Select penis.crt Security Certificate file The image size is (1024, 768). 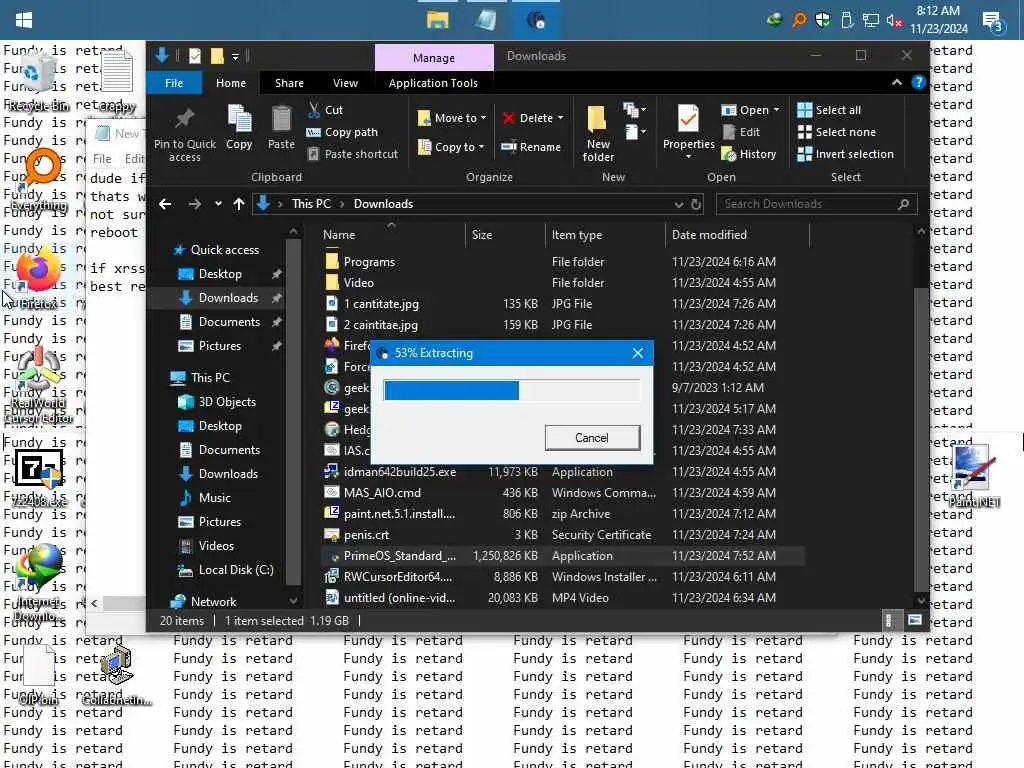(562, 535)
